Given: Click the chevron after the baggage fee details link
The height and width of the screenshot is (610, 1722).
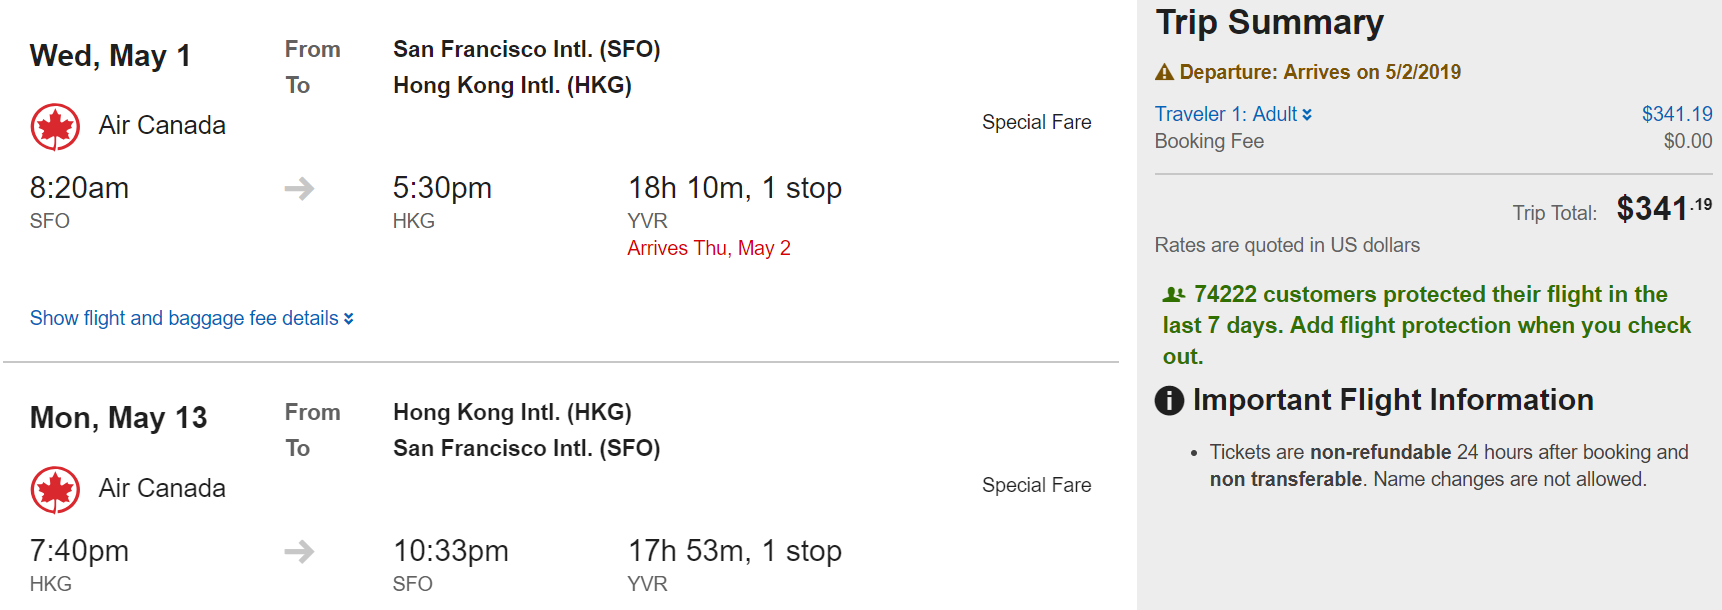Looking at the screenshot, I should (349, 319).
